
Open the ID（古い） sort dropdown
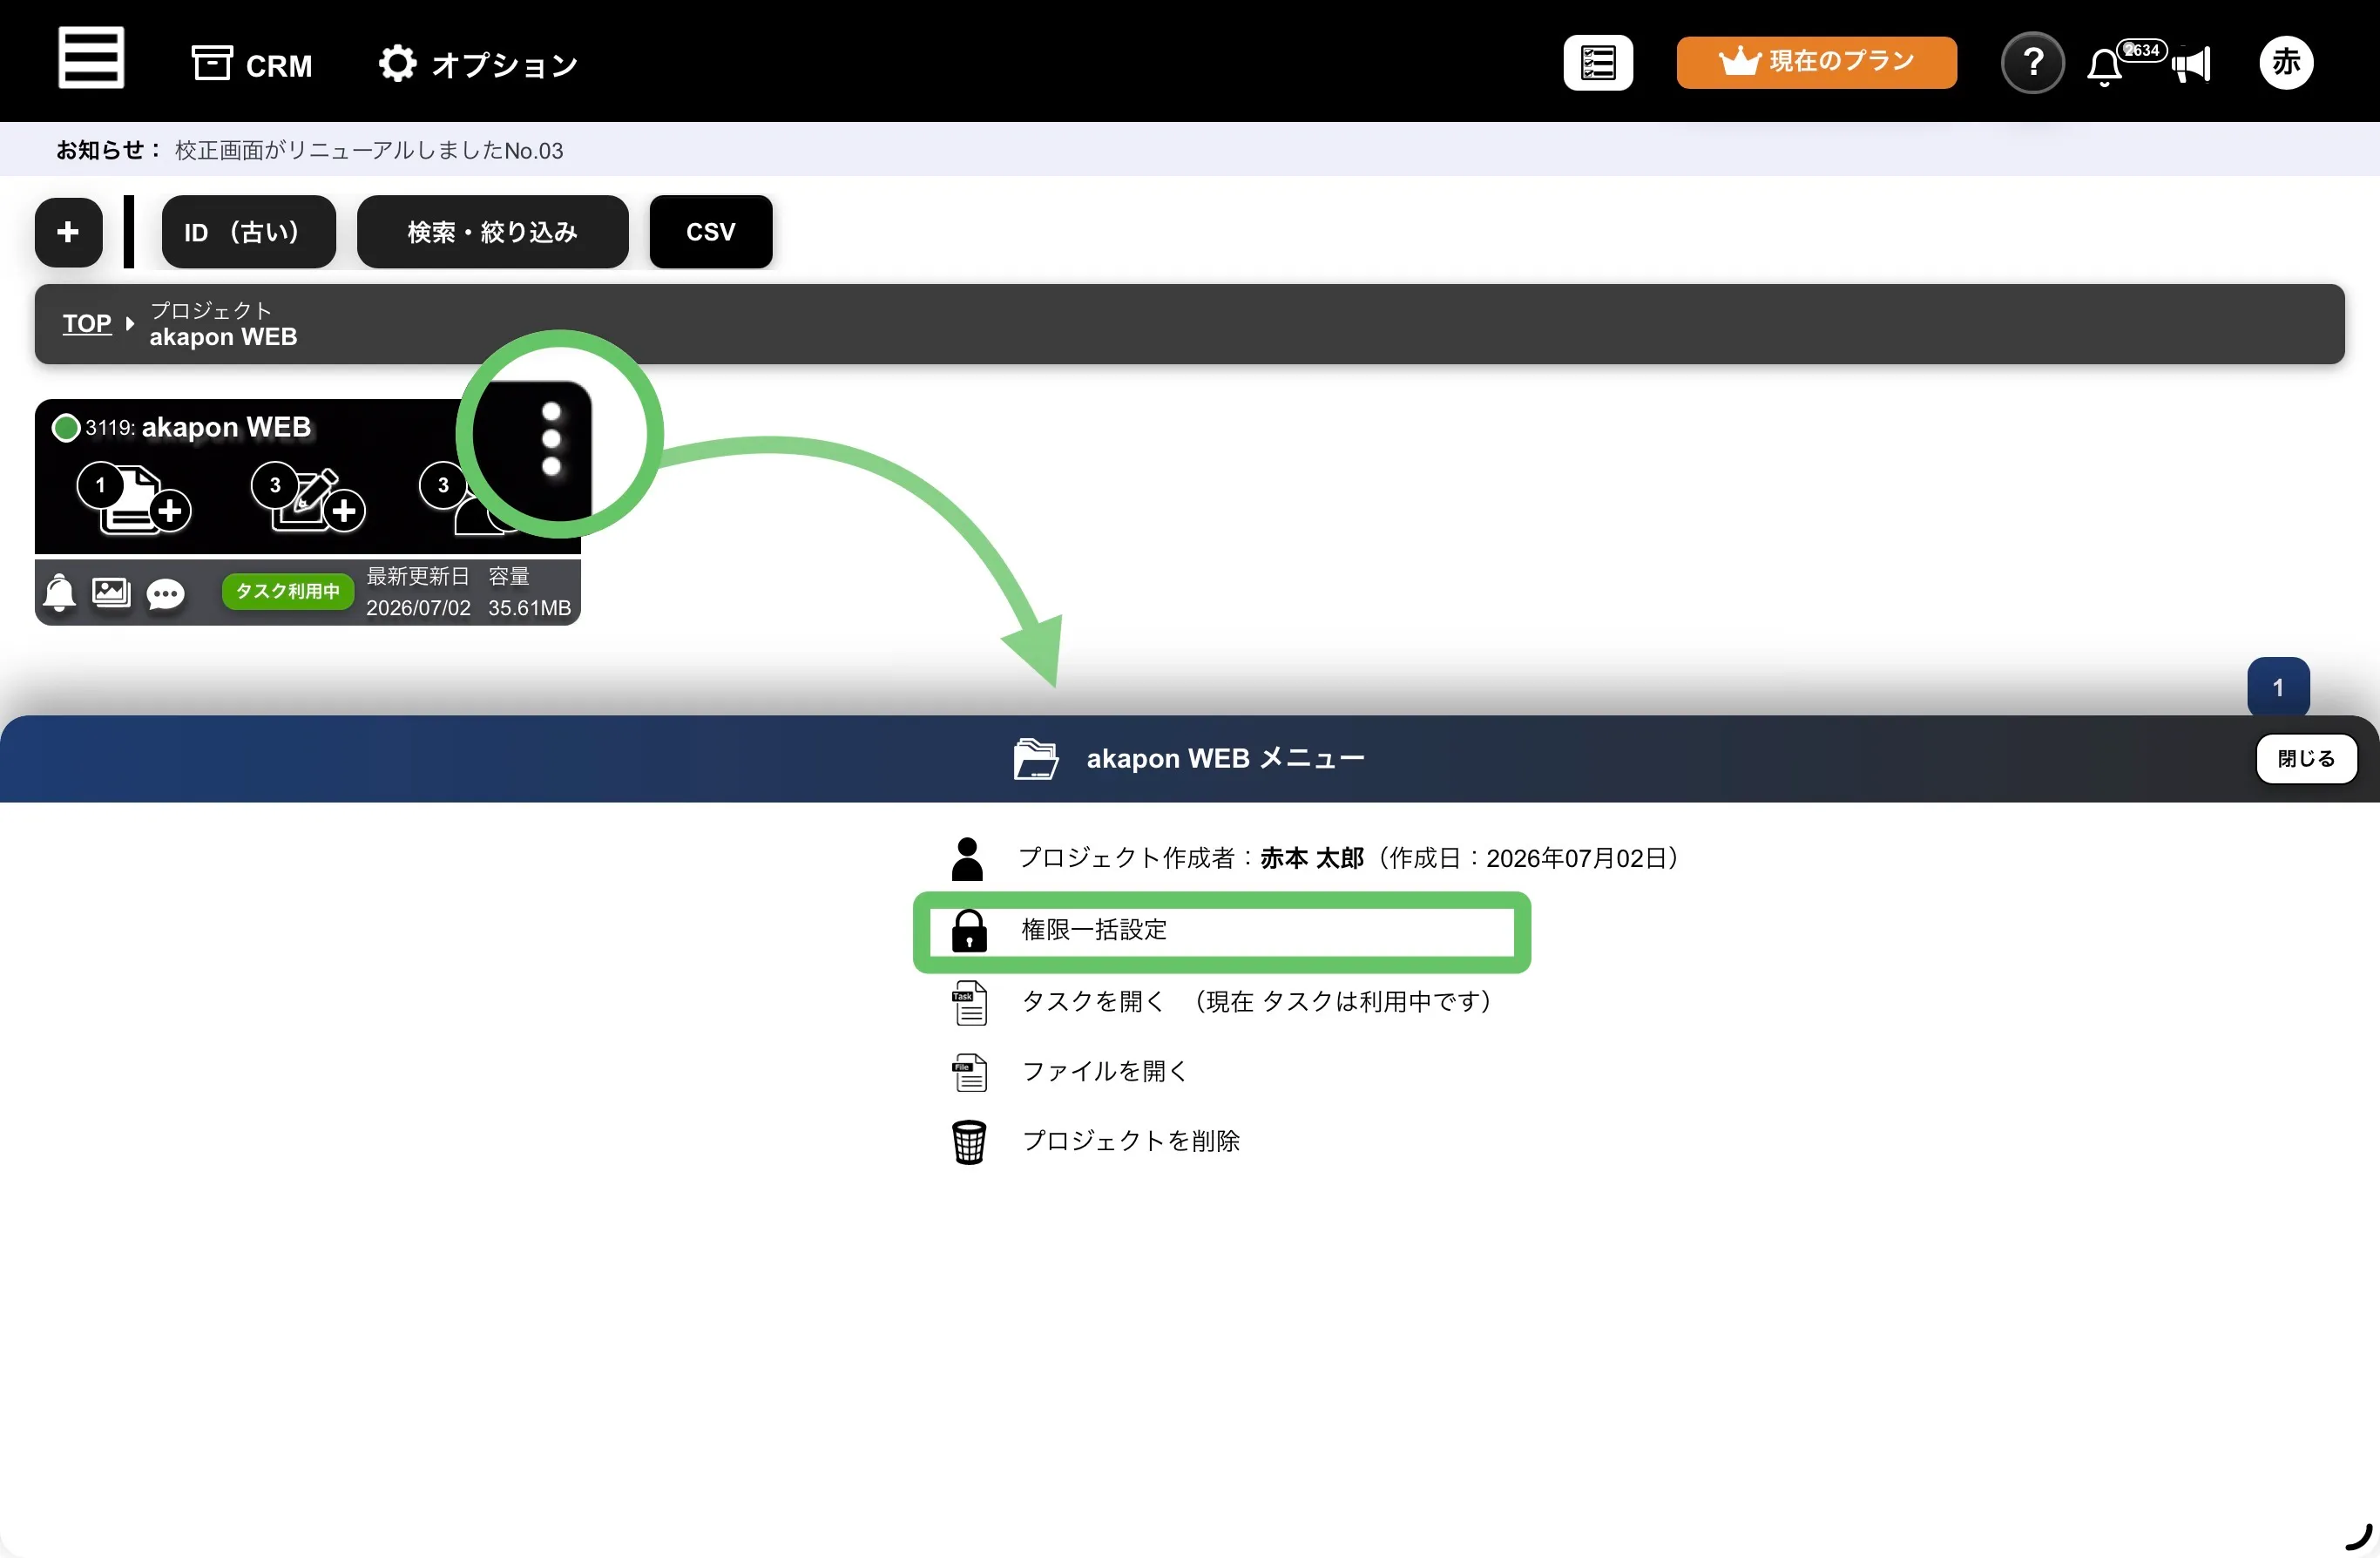click(x=248, y=232)
